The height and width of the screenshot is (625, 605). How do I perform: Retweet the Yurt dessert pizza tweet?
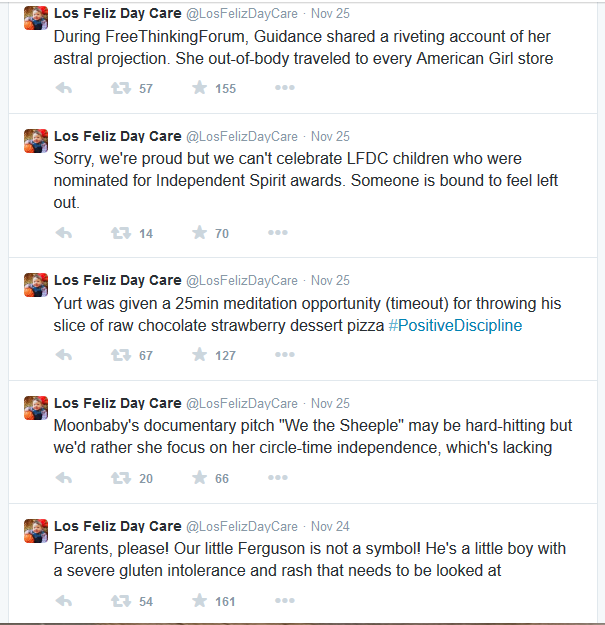point(121,355)
